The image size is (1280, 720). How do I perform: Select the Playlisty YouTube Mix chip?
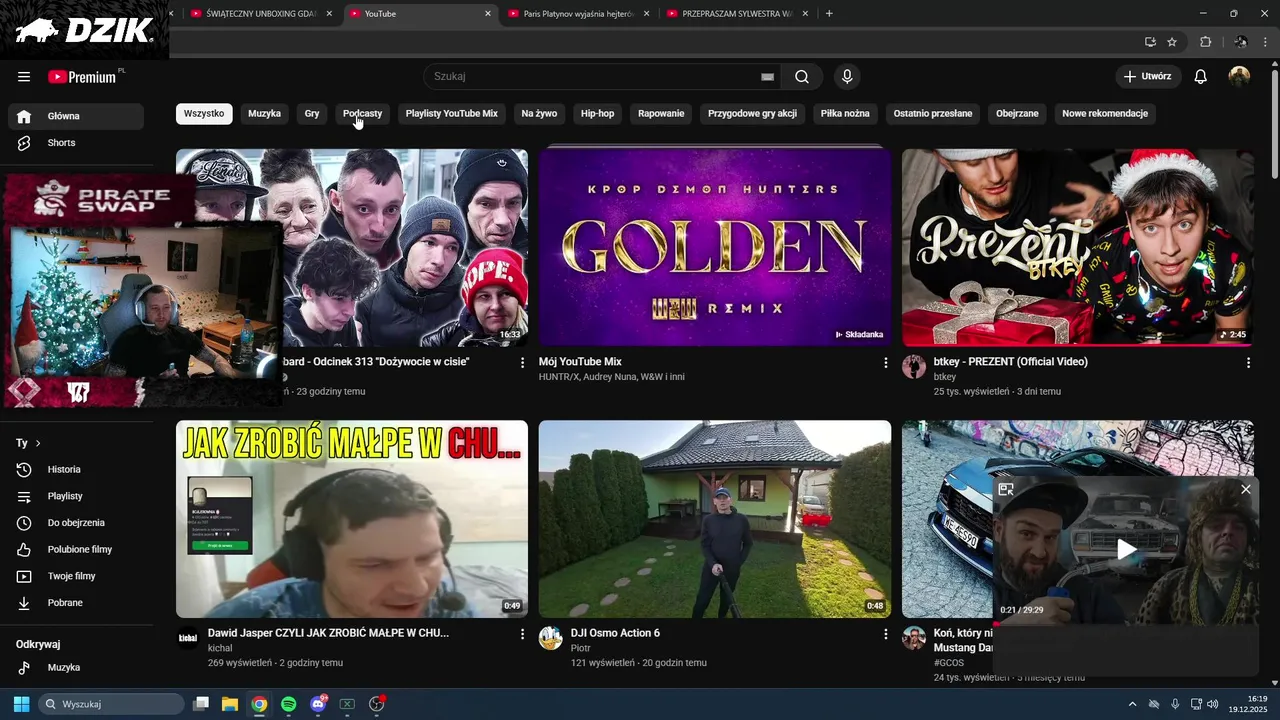[x=451, y=114]
